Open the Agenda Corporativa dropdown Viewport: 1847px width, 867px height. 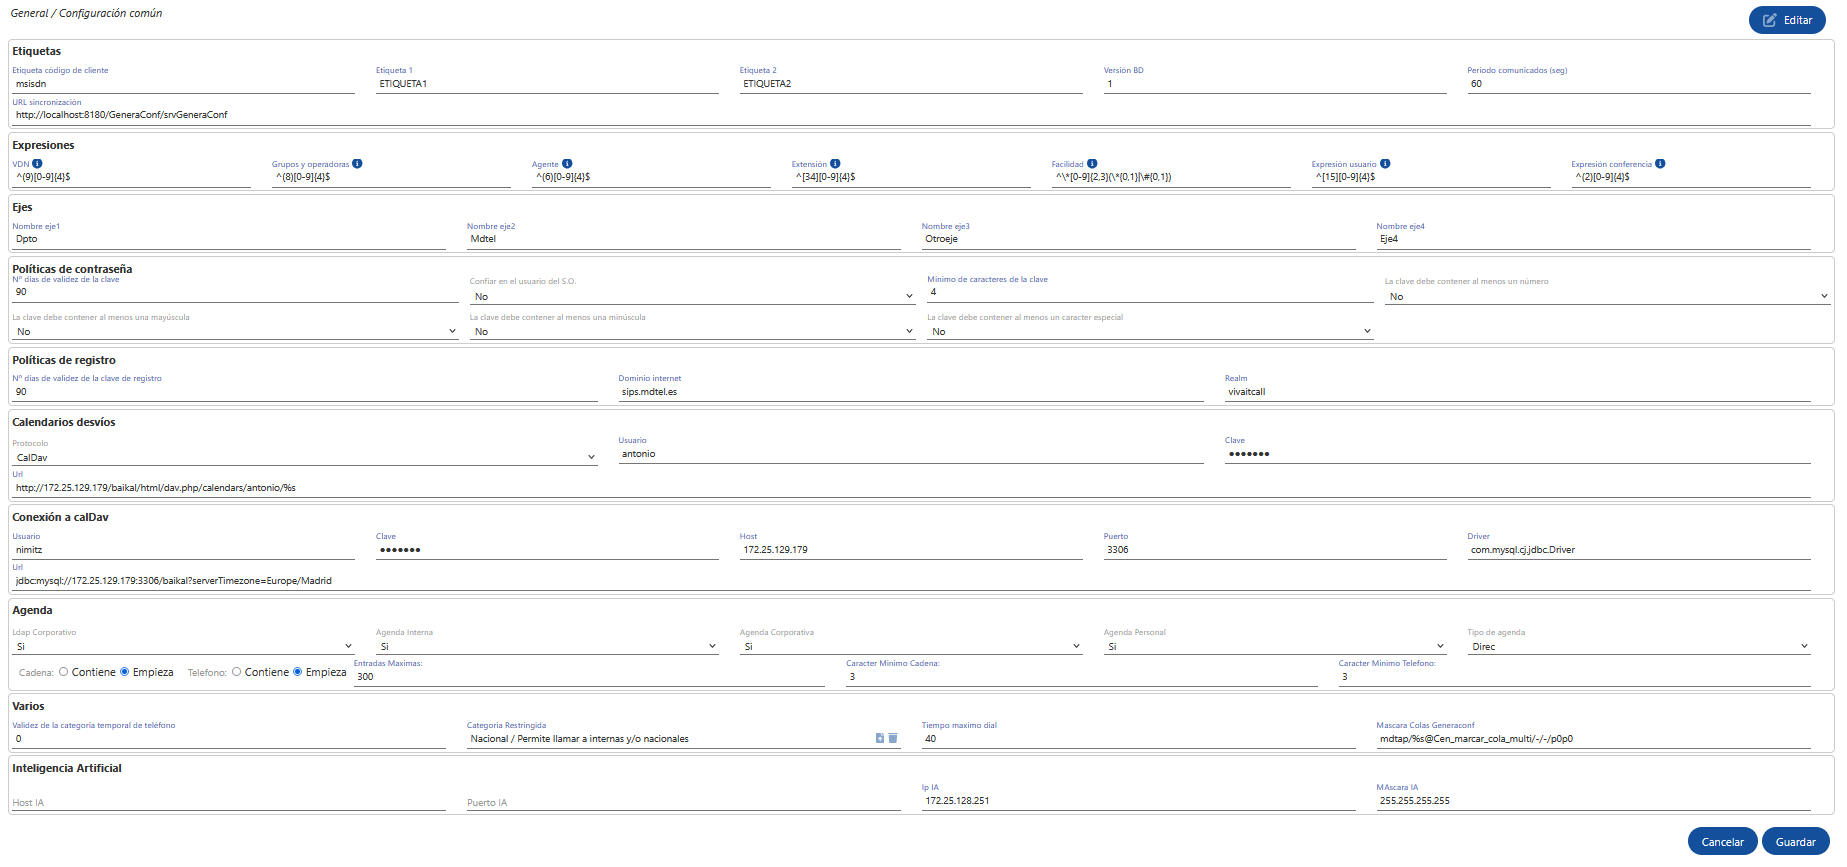click(911, 646)
